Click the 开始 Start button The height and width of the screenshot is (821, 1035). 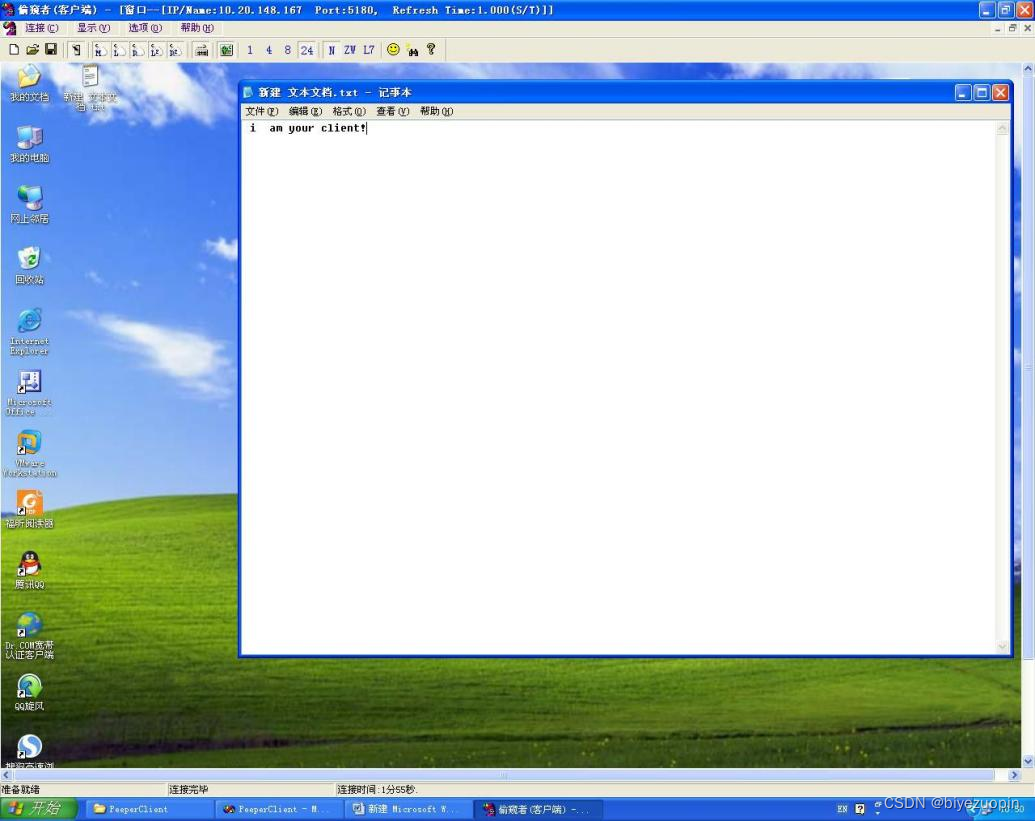38,808
